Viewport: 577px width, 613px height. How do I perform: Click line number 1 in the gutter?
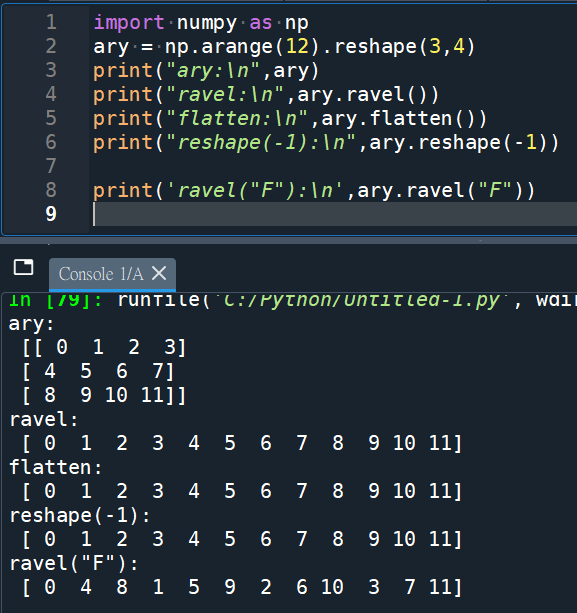(x=51, y=22)
